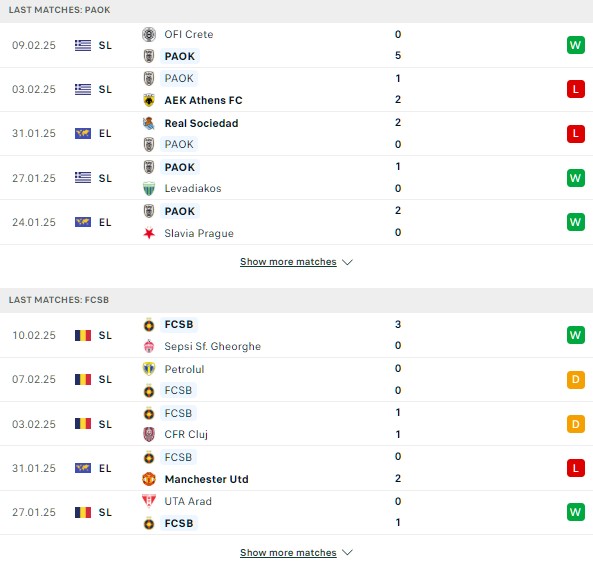593x570 pixels.
Task: Click the red L badge for Real Sociedad match
Action: pyautogui.click(x=576, y=134)
